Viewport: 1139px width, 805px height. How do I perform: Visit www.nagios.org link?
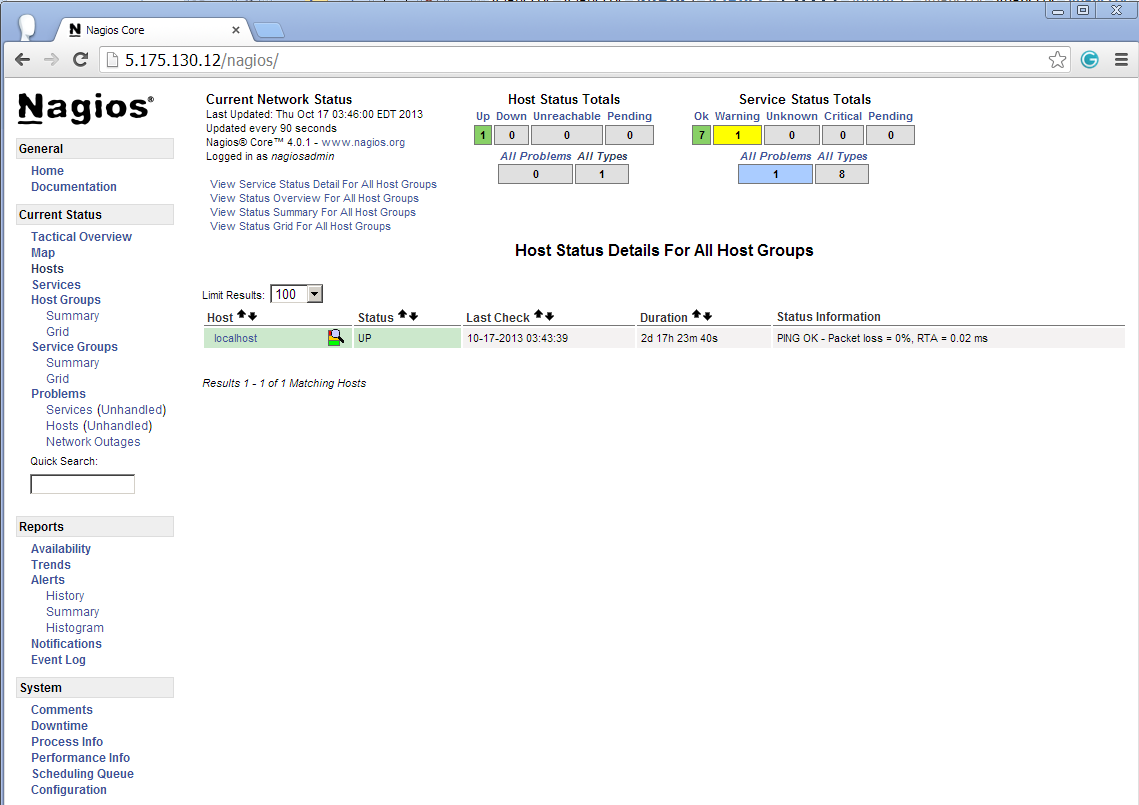click(363, 142)
